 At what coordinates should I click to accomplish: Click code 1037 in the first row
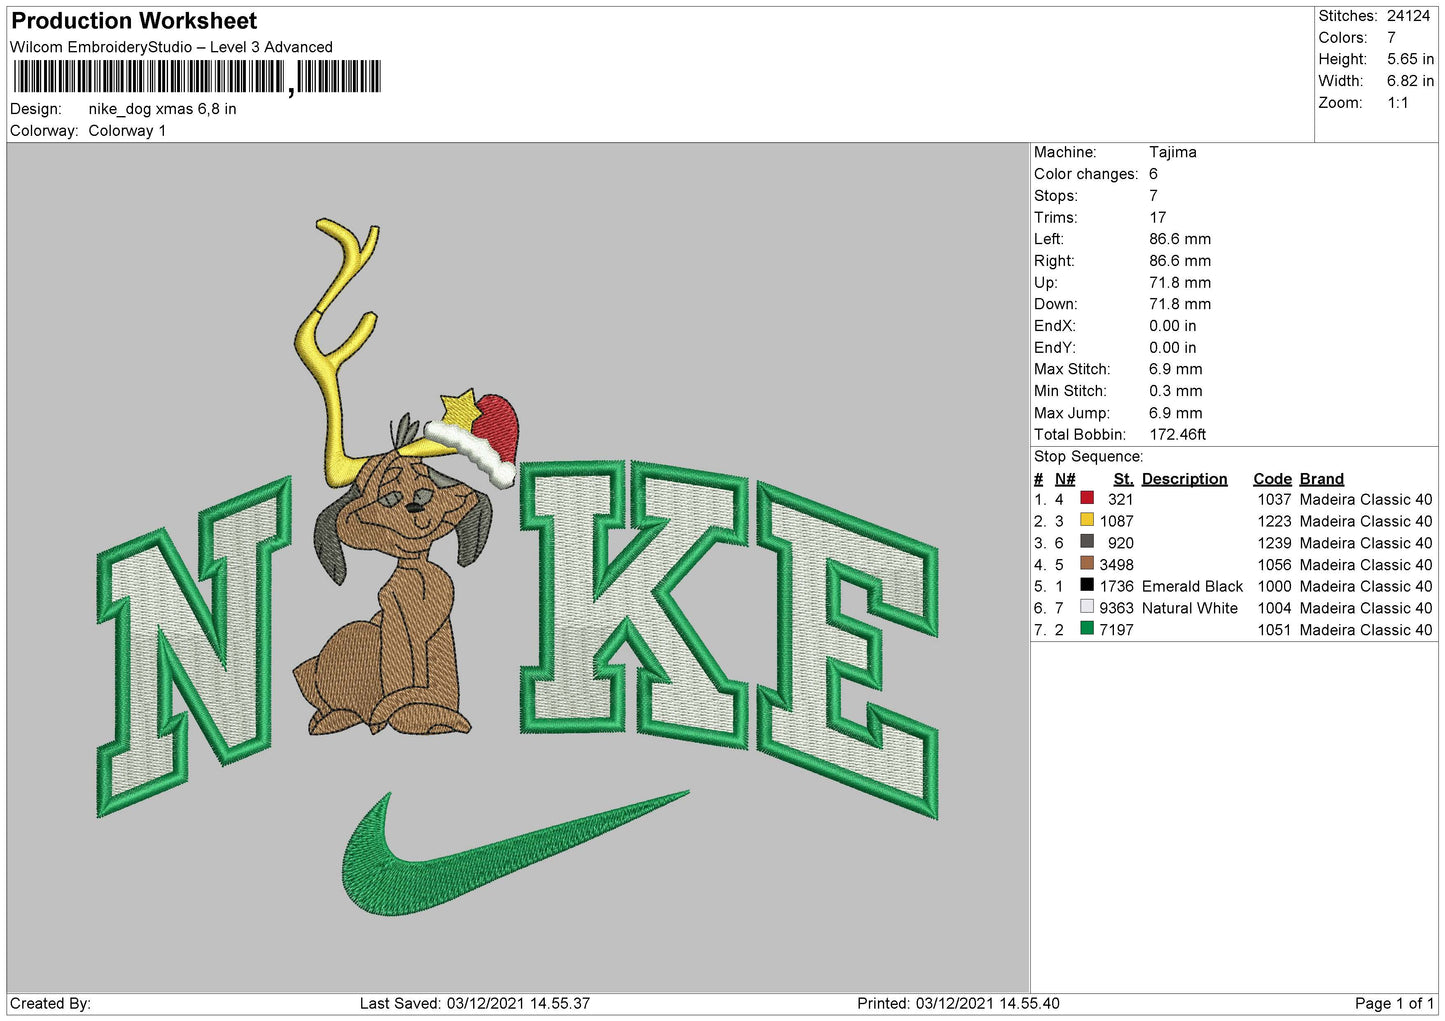[1274, 499]
